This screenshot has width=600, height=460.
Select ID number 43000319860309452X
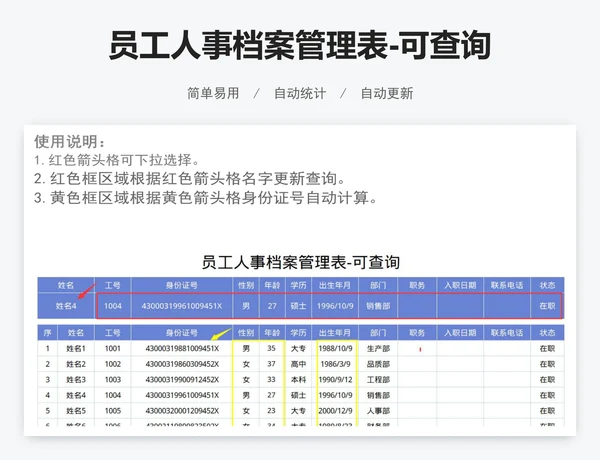click(x=182, y=364)
